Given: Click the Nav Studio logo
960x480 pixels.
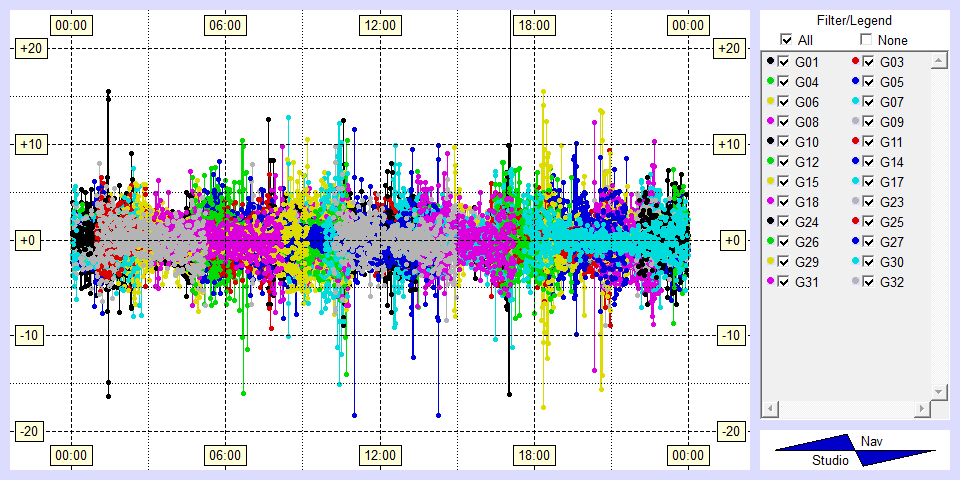Looking at the screenshot, I should click(x=855, y=451).
